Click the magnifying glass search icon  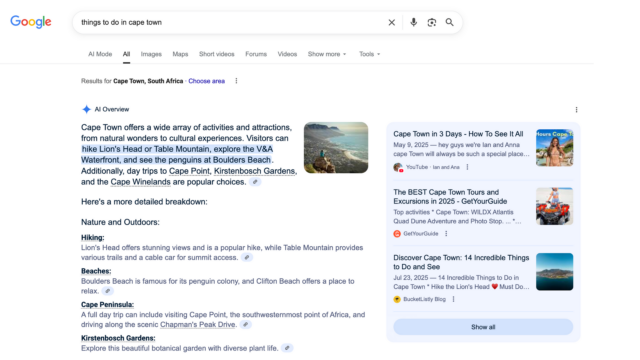point(449,22)
